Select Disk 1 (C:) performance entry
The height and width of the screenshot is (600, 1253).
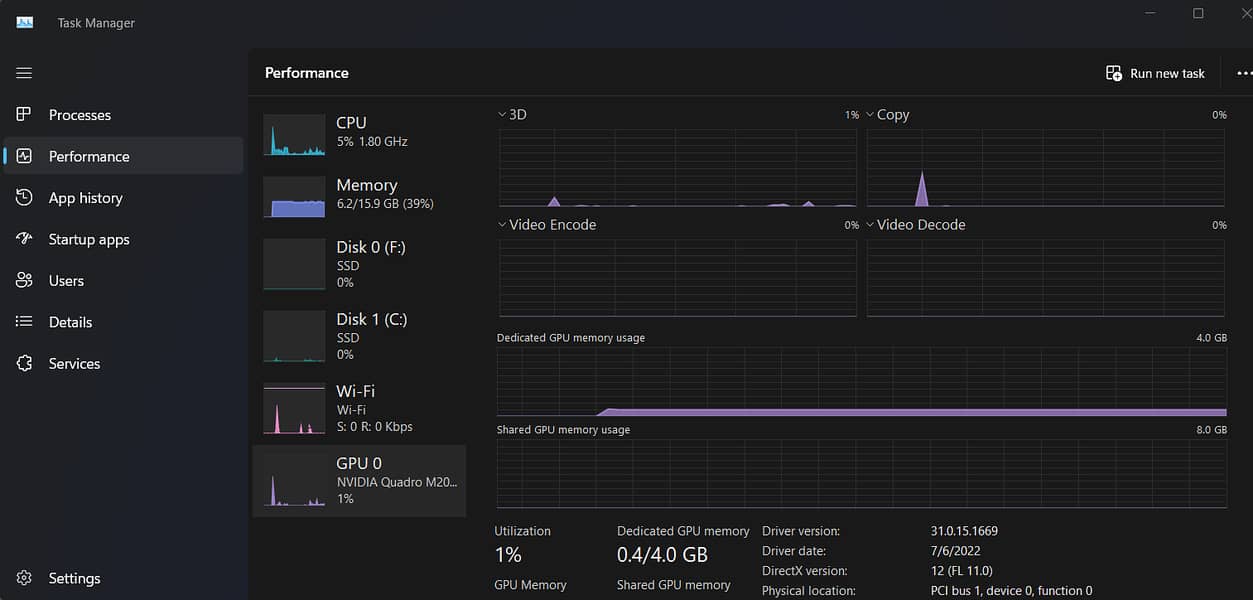[x=359, y=335]
